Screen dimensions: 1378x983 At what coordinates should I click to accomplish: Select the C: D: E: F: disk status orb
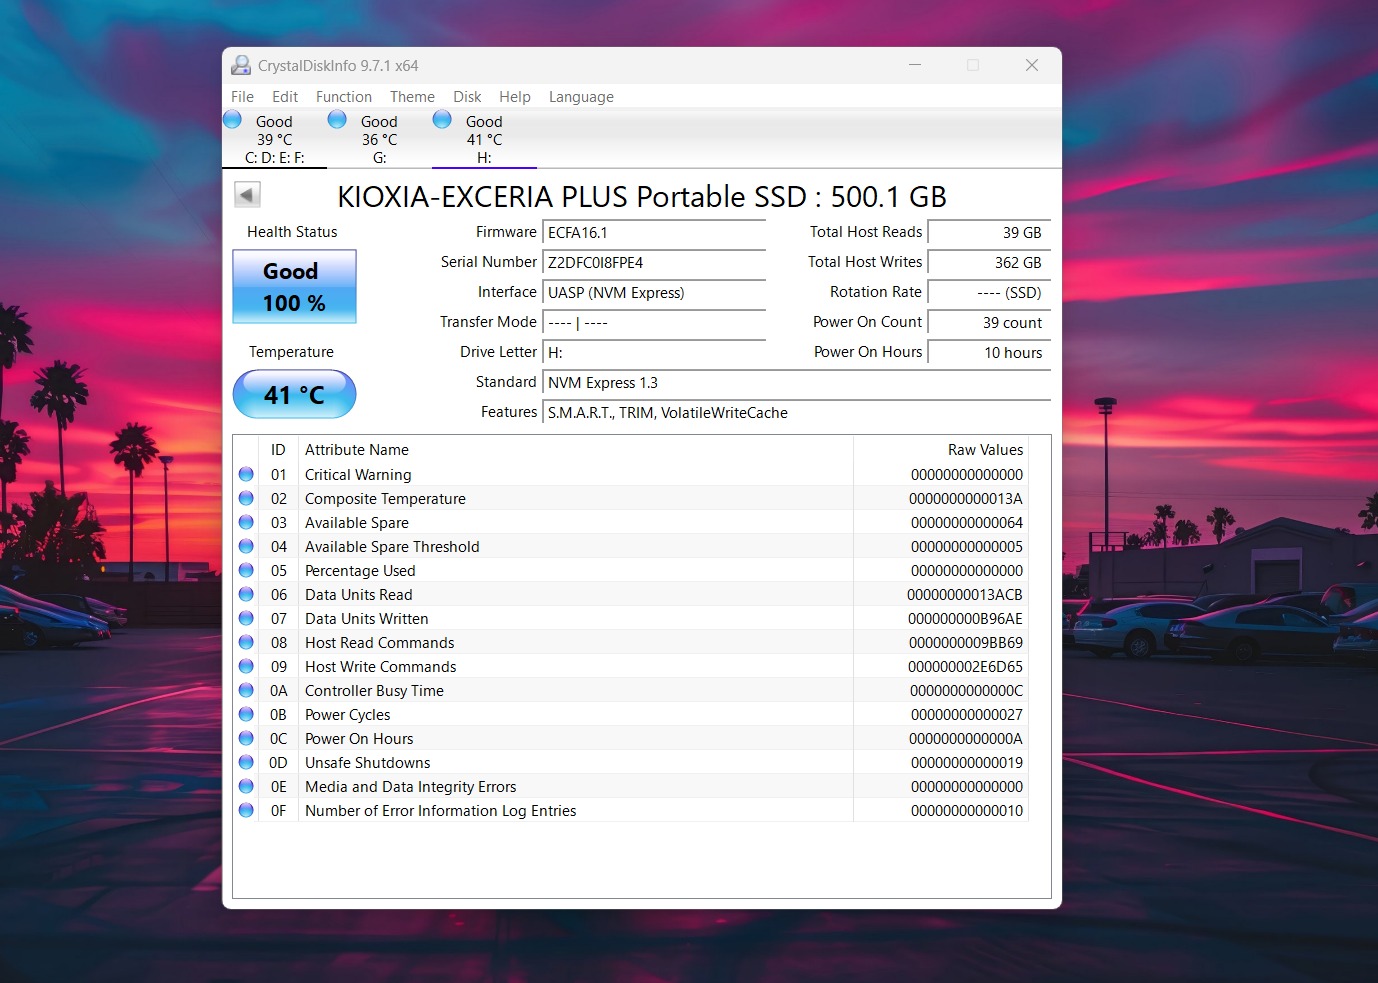pyautogui.click(x=233, y=120)
